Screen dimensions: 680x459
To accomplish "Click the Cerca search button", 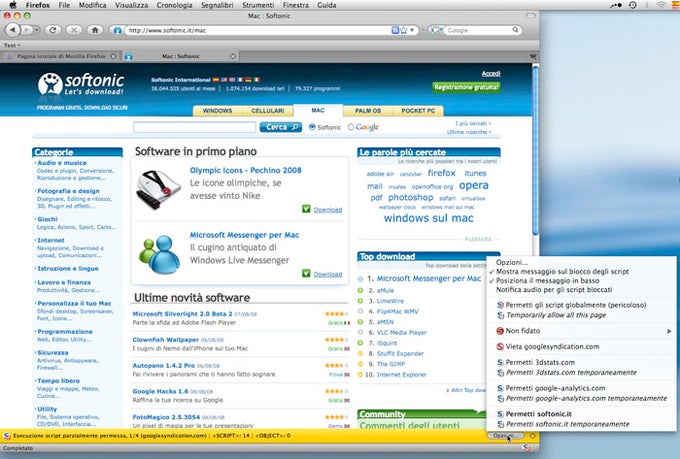I will pos(281,127).
